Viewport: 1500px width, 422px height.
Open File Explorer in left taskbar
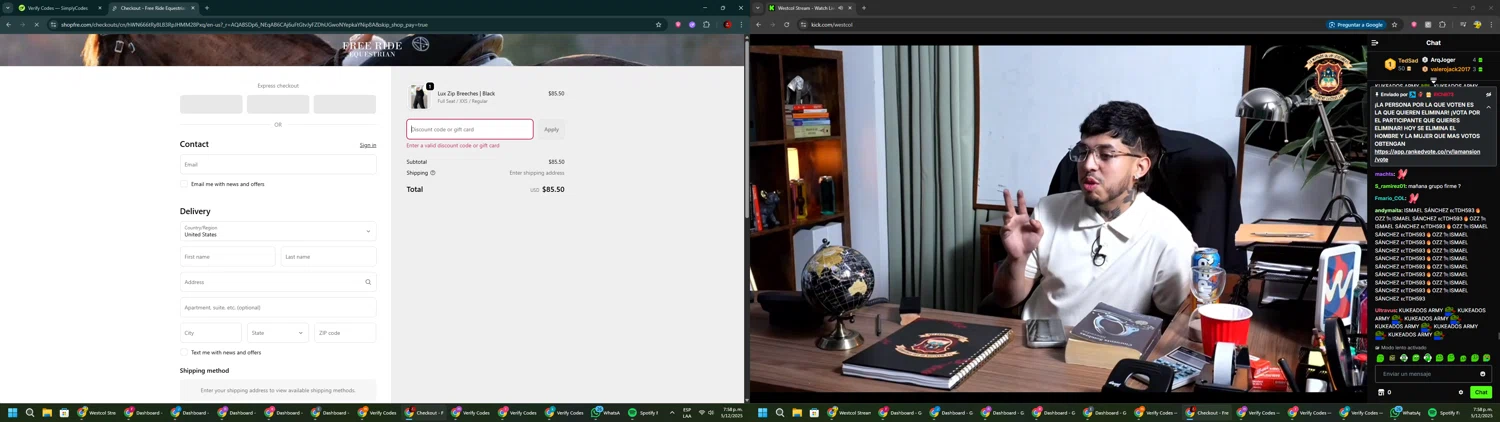47,412
